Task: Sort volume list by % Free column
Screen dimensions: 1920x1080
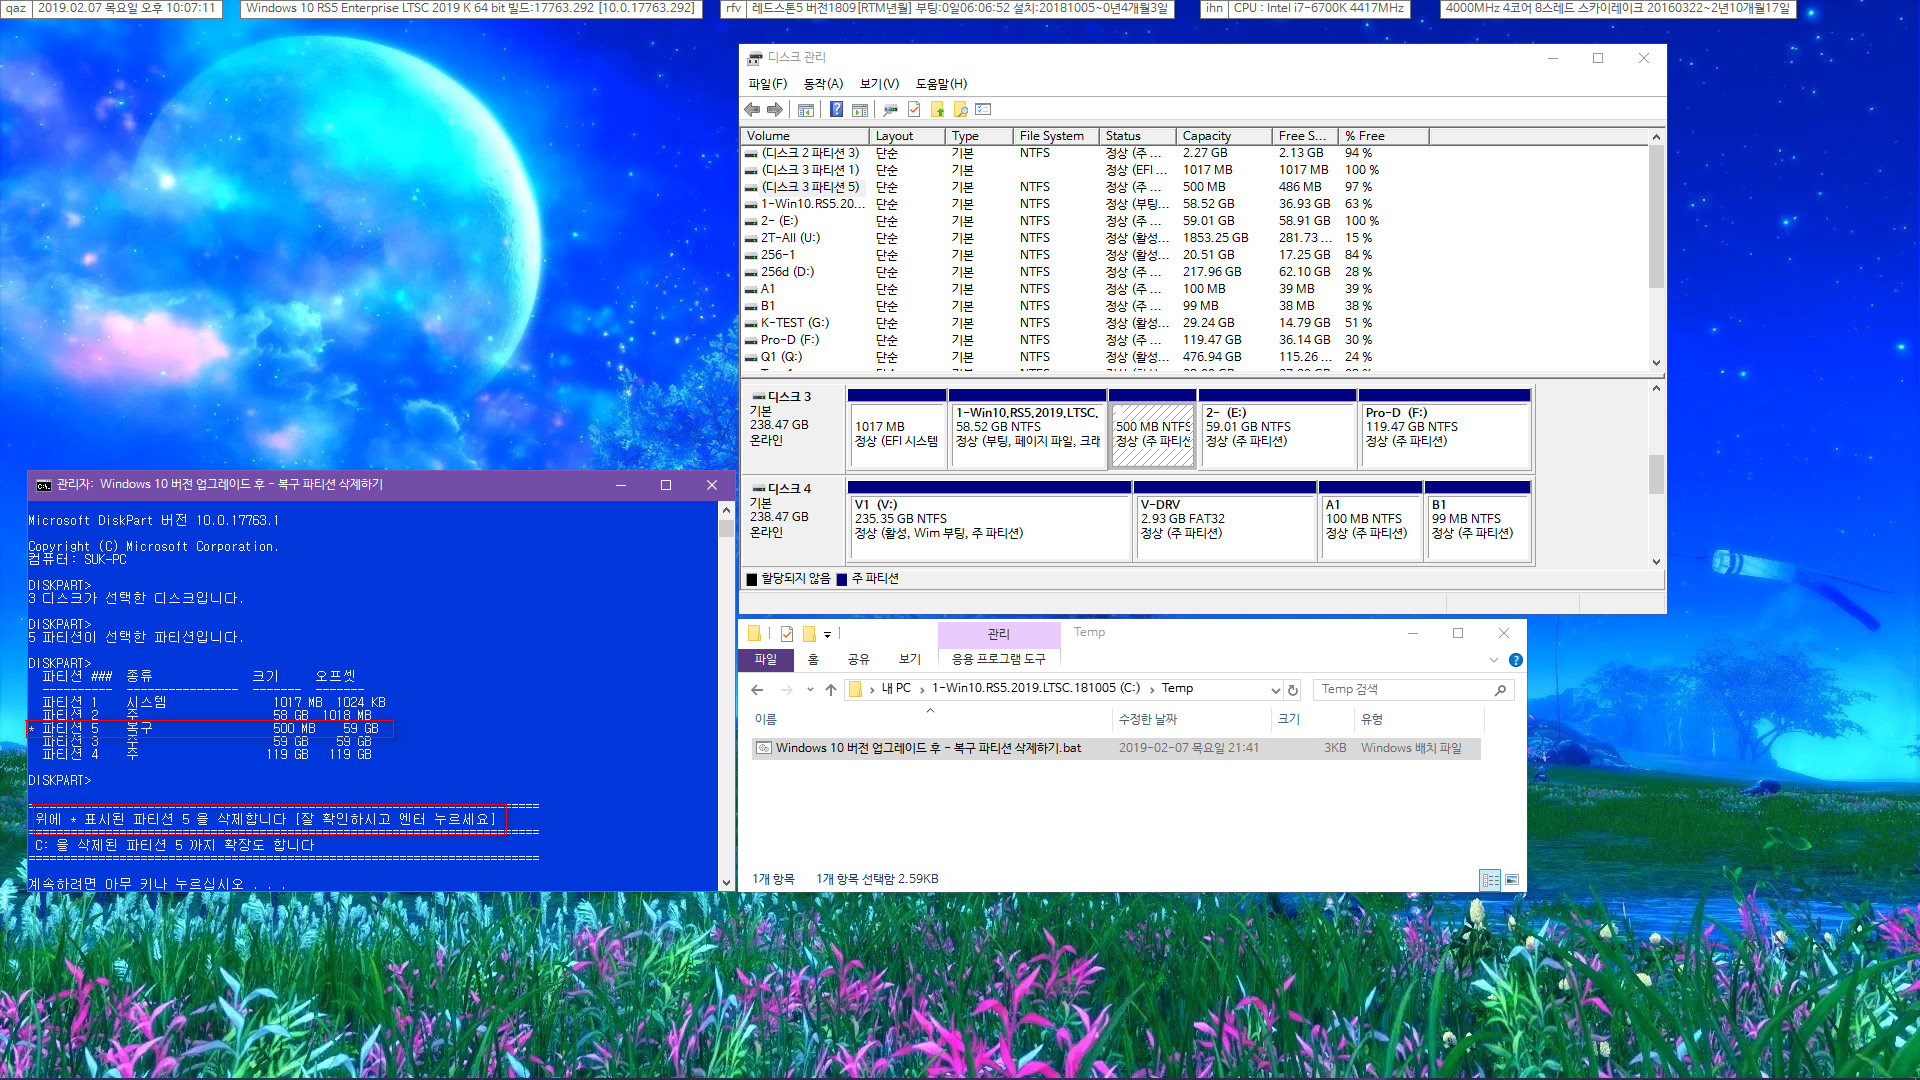Action: pyautogui.click(x=1384, y=136)
